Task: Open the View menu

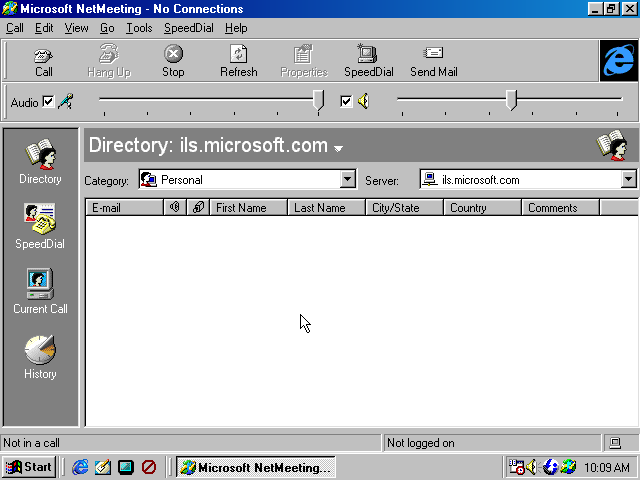Action: 76,28
